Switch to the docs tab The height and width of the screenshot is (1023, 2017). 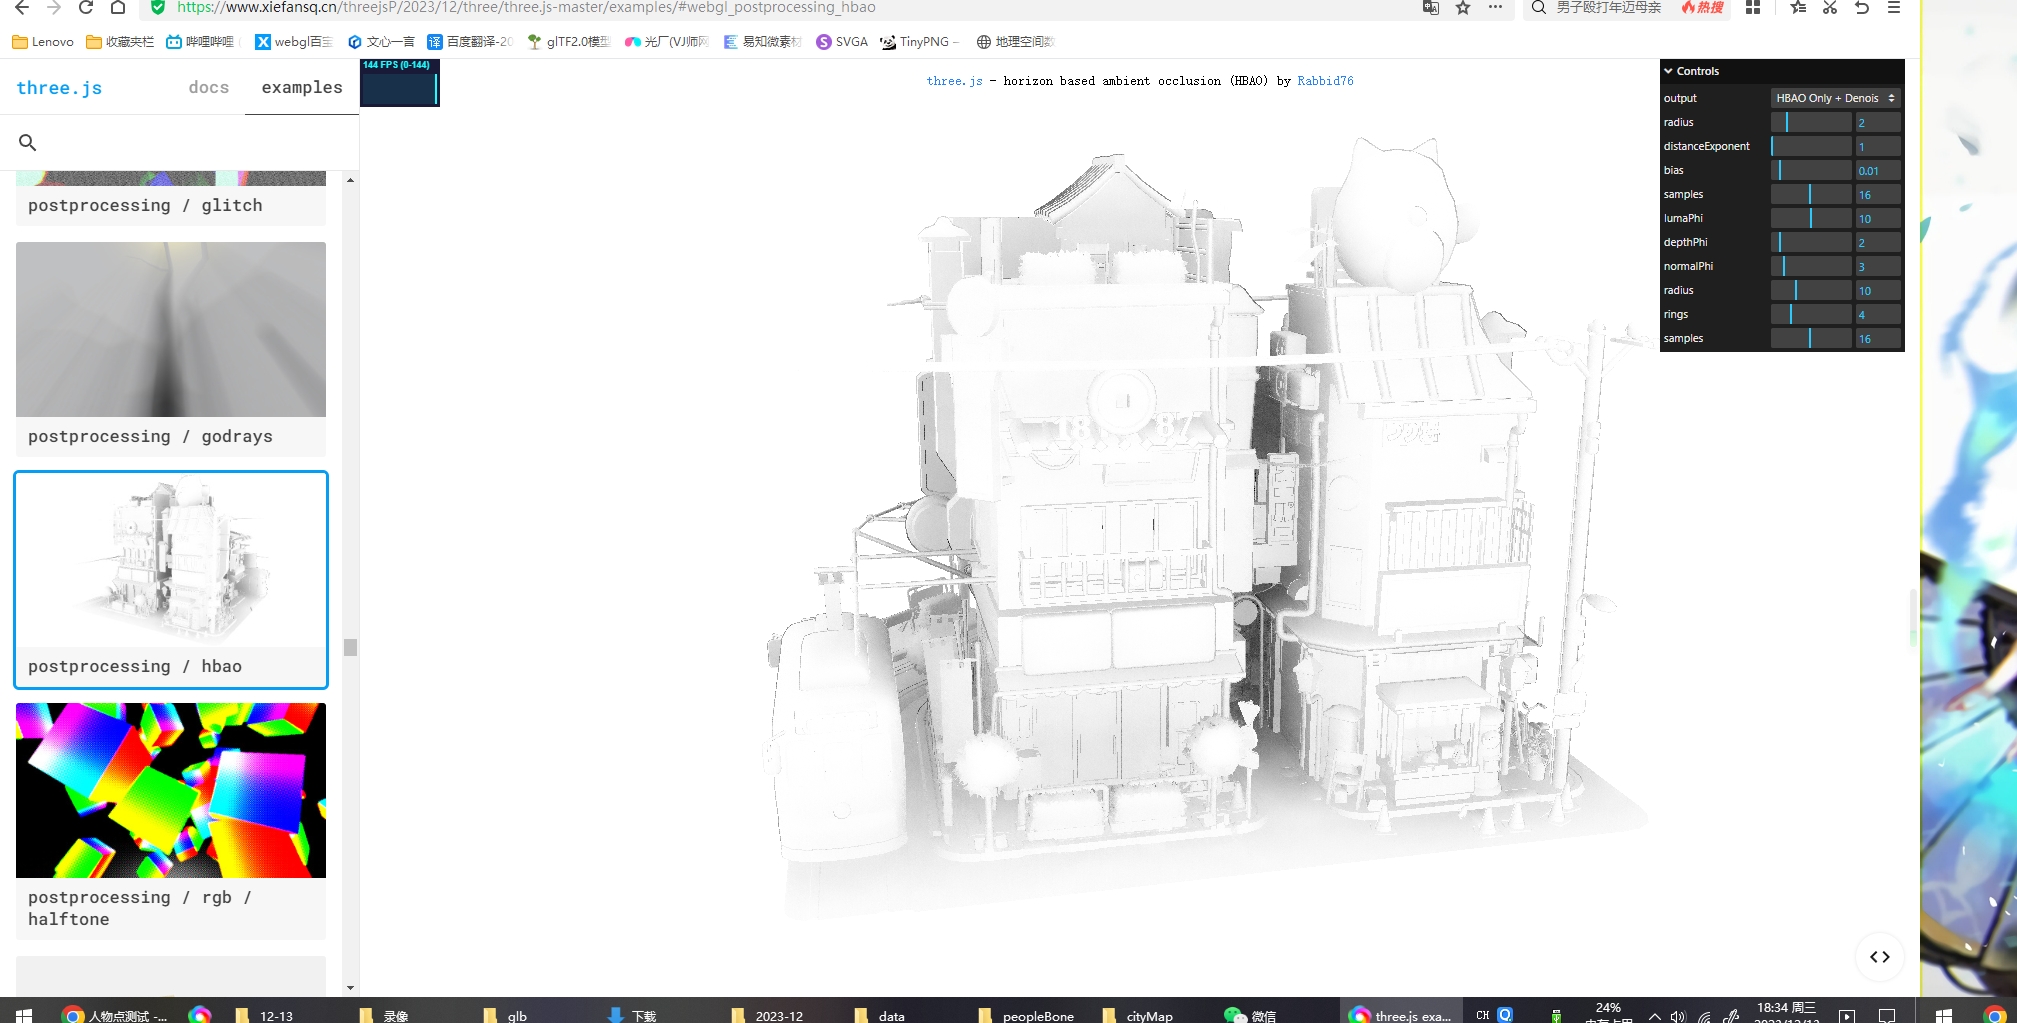(209, 88)
